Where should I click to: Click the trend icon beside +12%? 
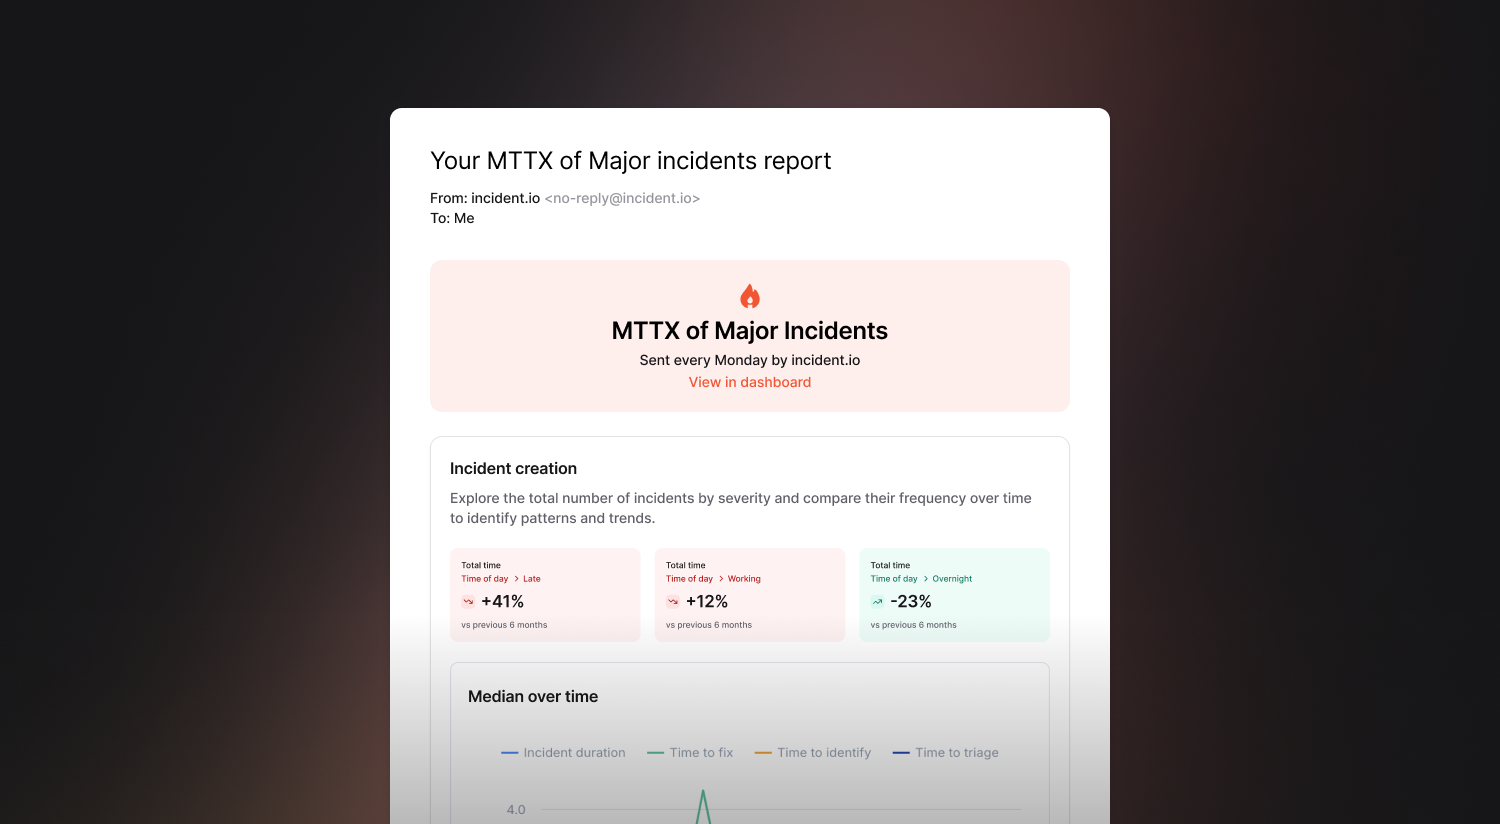[673, 602]
